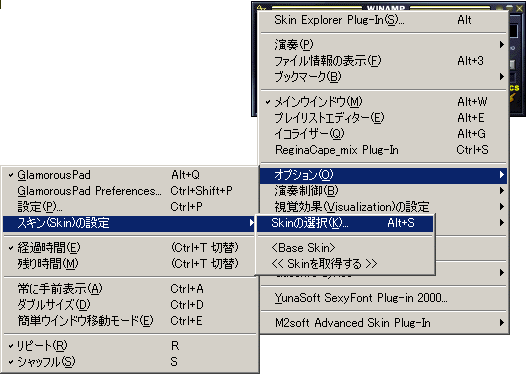This screenshot has width=526, height=376.
Task: Expand 演奏(P) submenu arrow
Action: (x=502, y=44)
